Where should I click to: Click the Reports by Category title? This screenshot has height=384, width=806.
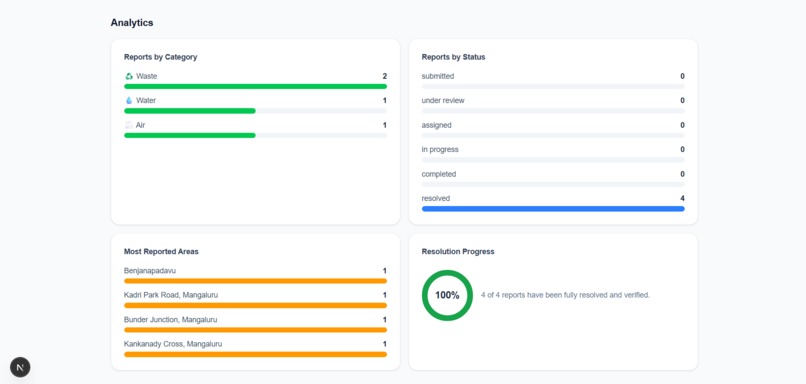click(x=160, y=57)
